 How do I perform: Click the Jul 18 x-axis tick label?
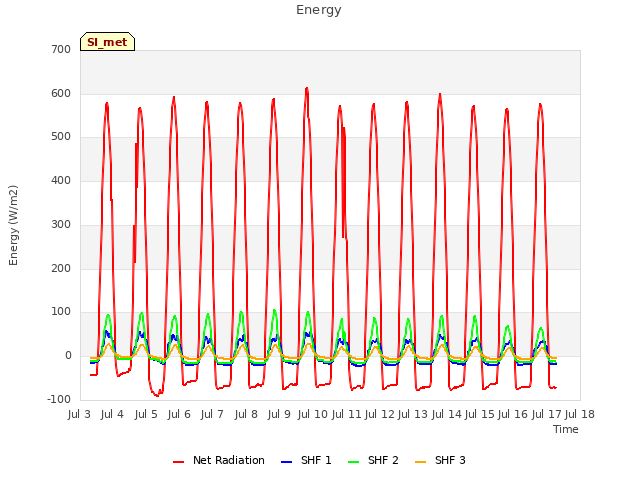pyautogui.click(x=580, y=414)
